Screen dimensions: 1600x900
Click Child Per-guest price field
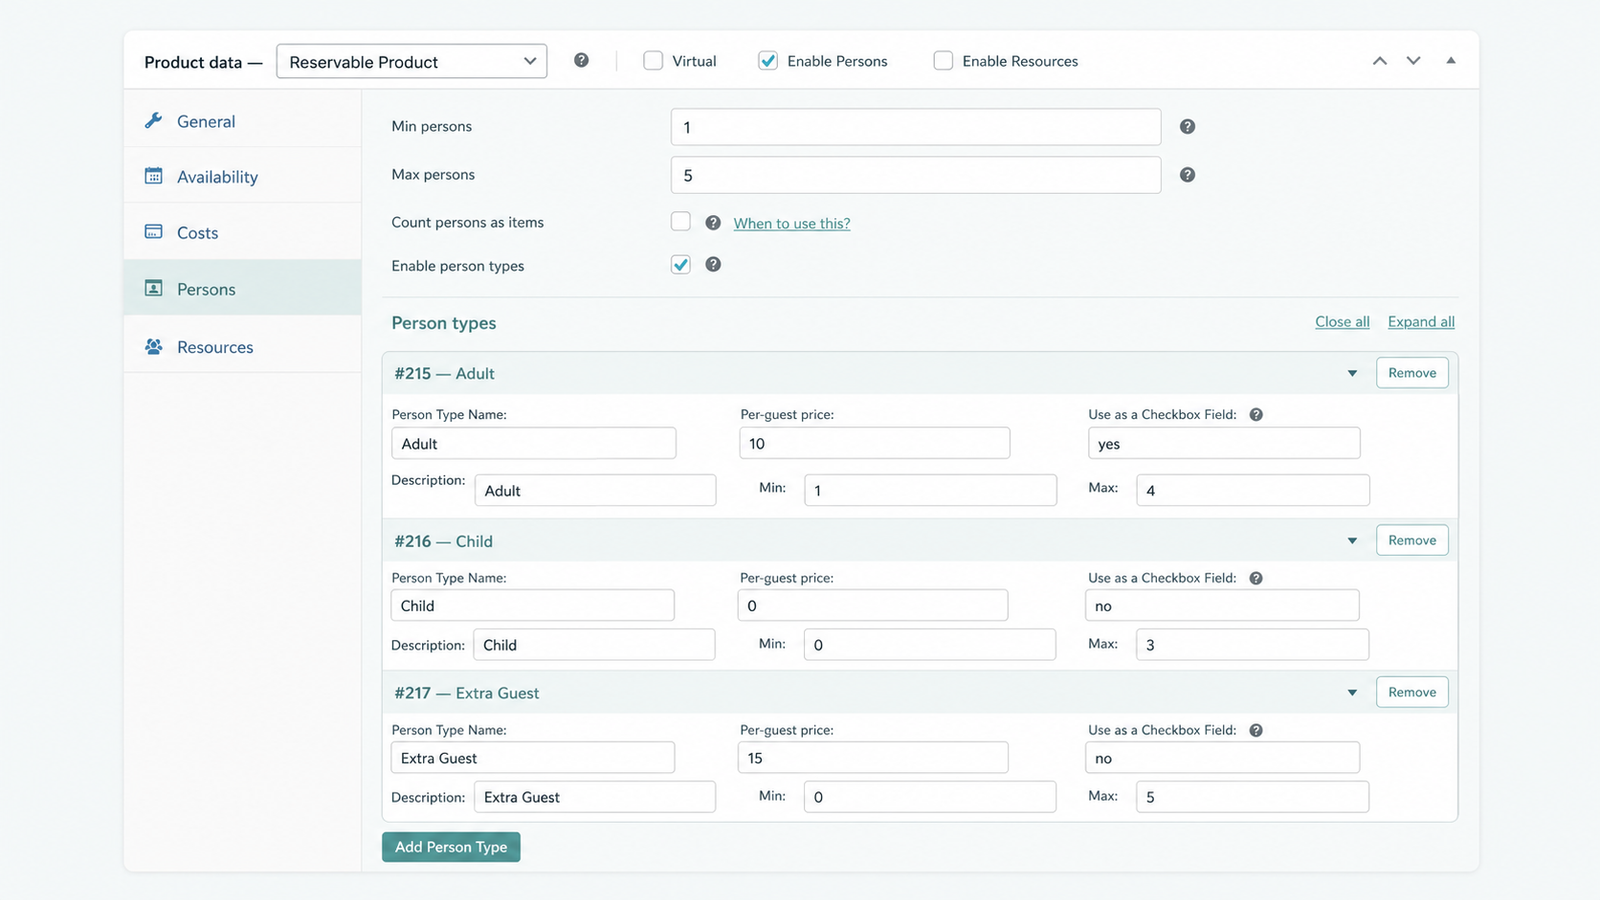click(x=873, y=605)
